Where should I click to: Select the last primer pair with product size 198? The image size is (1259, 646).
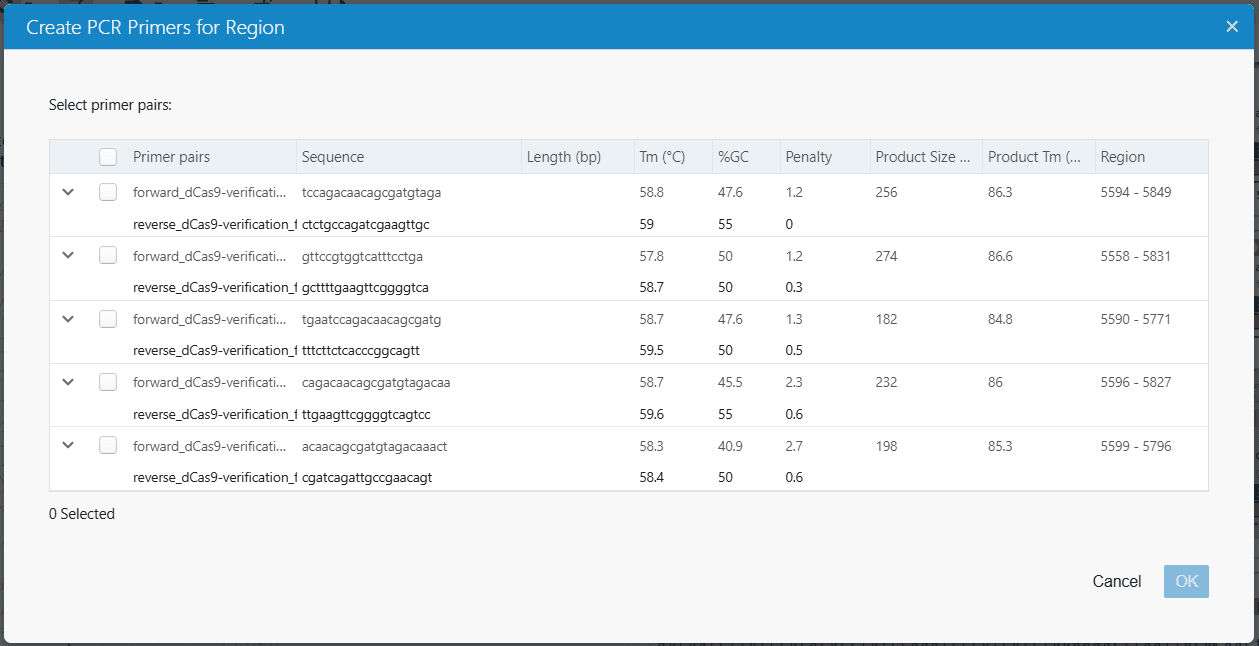coord(108,445)
